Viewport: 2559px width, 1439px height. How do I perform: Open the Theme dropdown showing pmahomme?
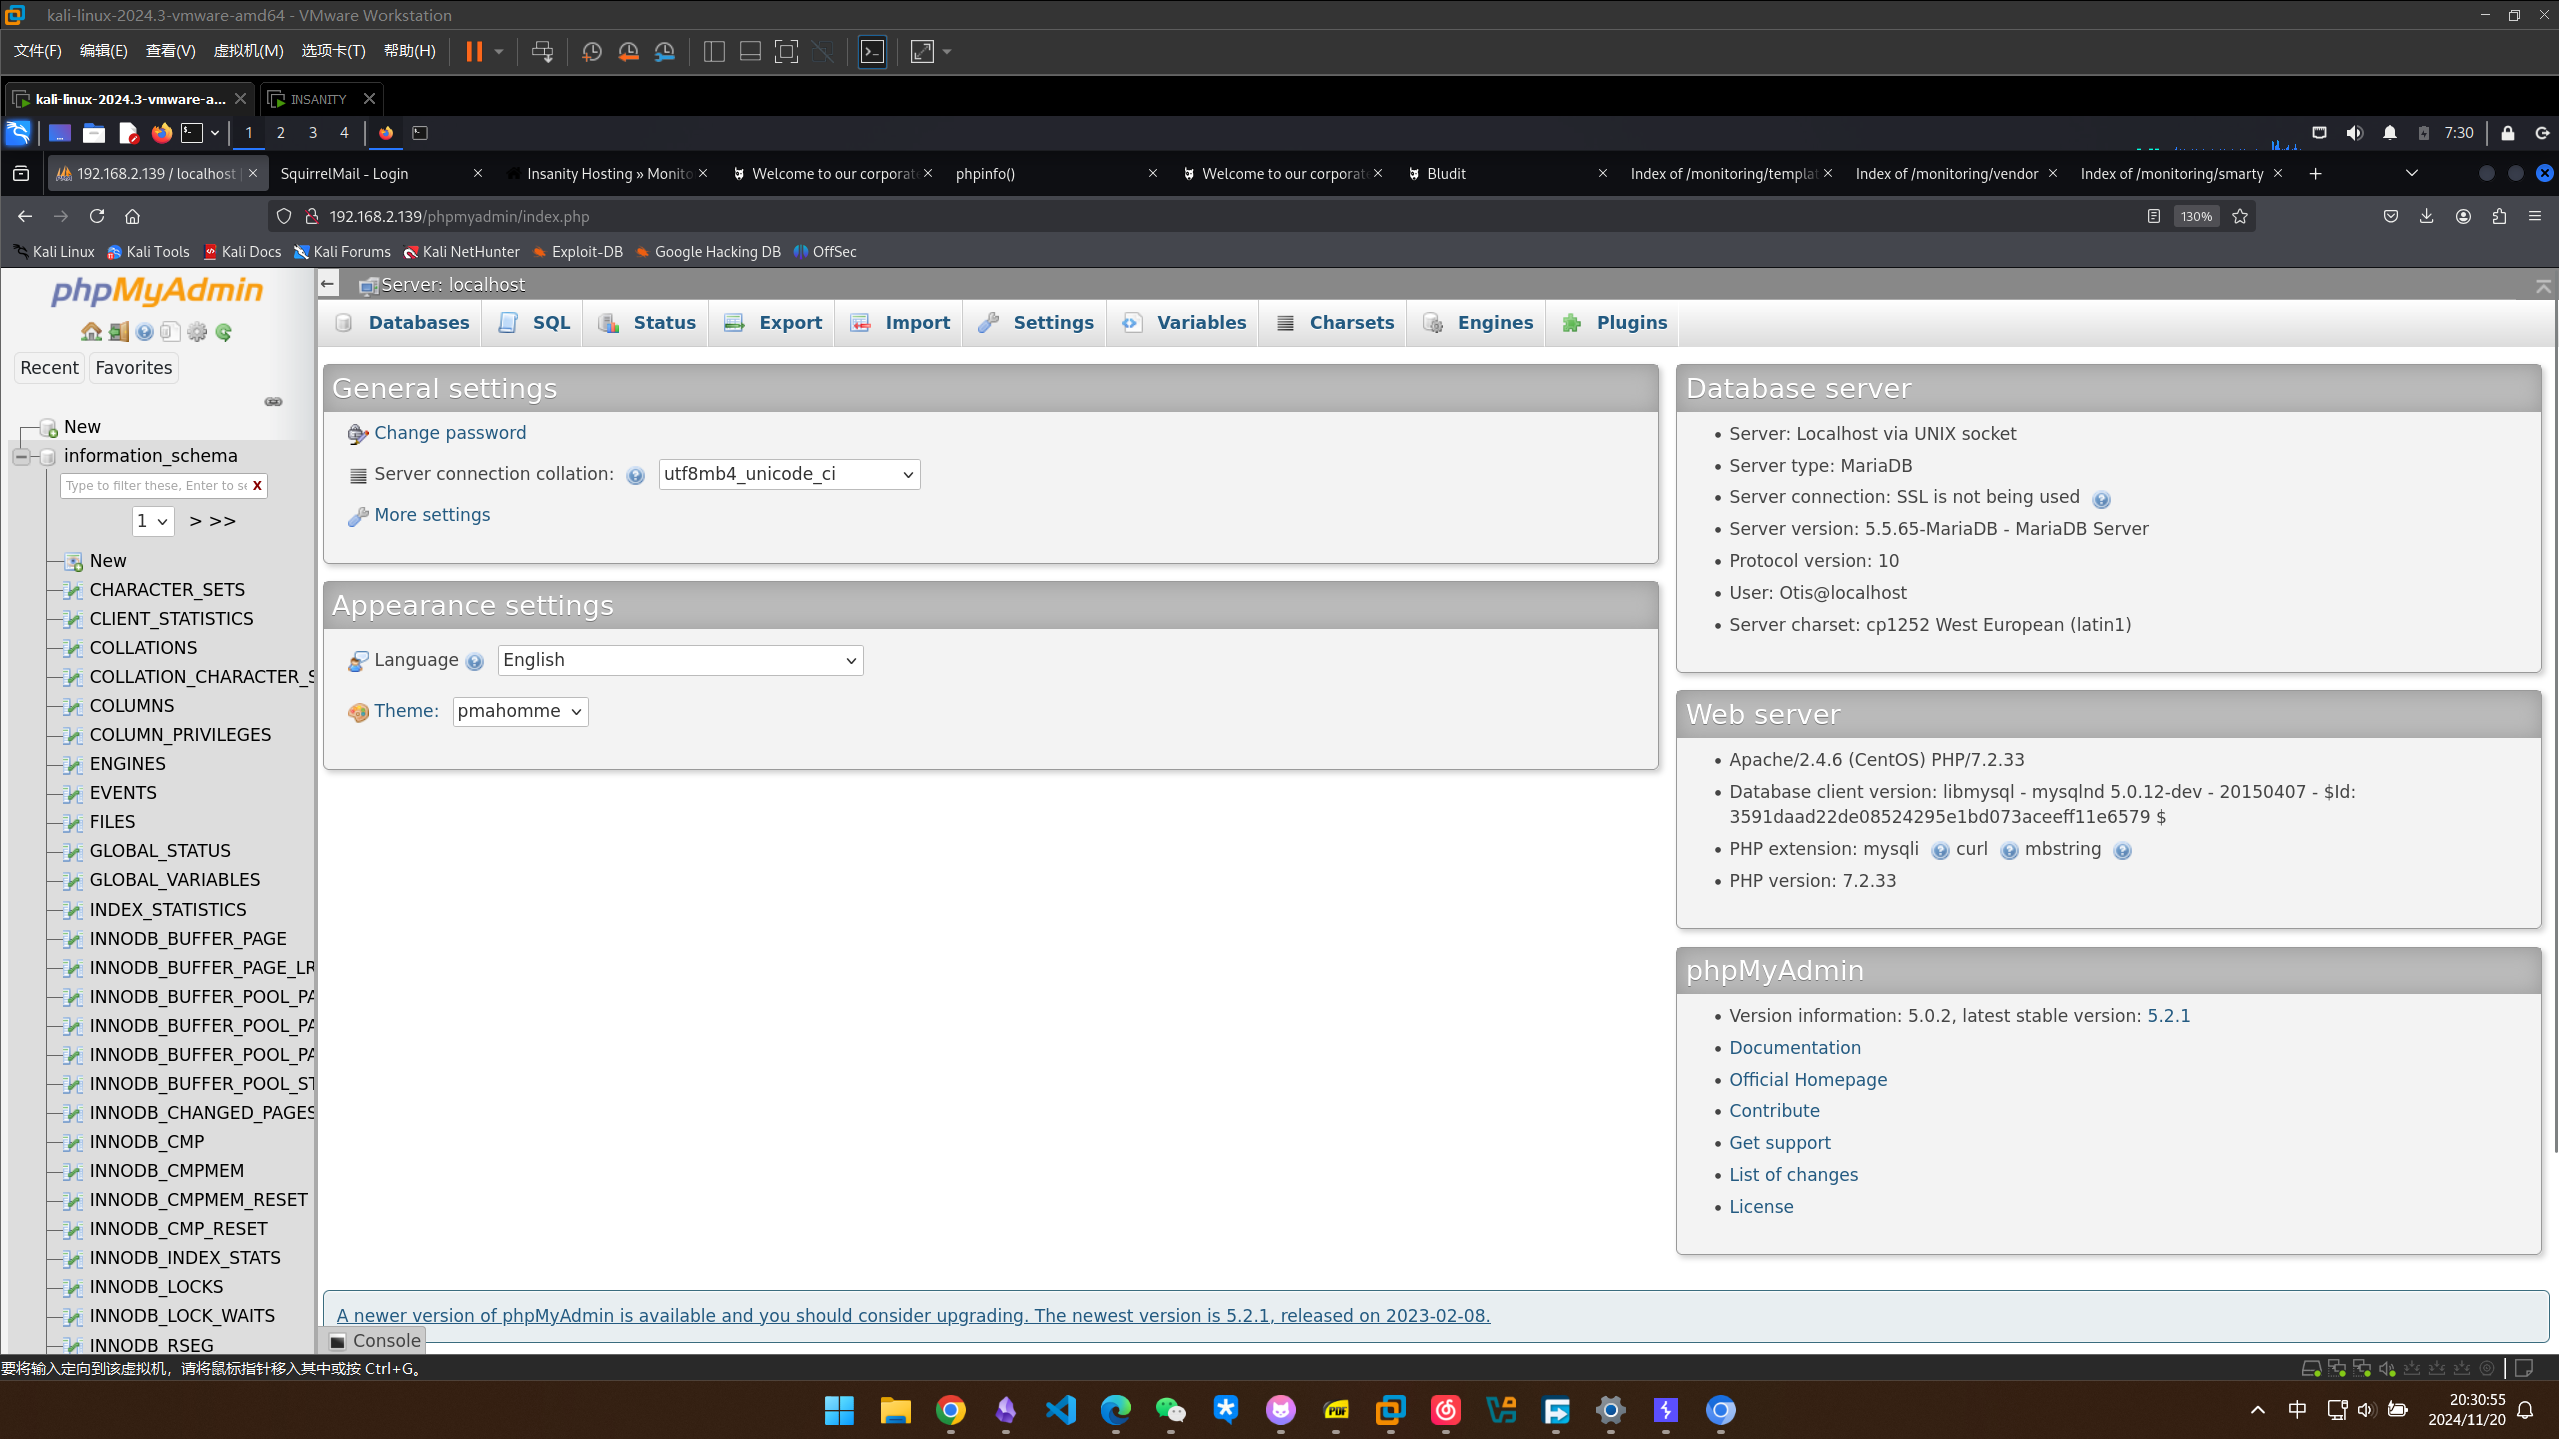coord(520,711)
